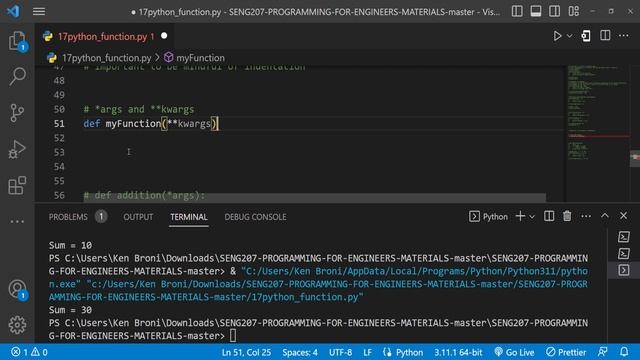Customize layout from title bar
This screenshot has width=640, height=360.
pos(574,11)
